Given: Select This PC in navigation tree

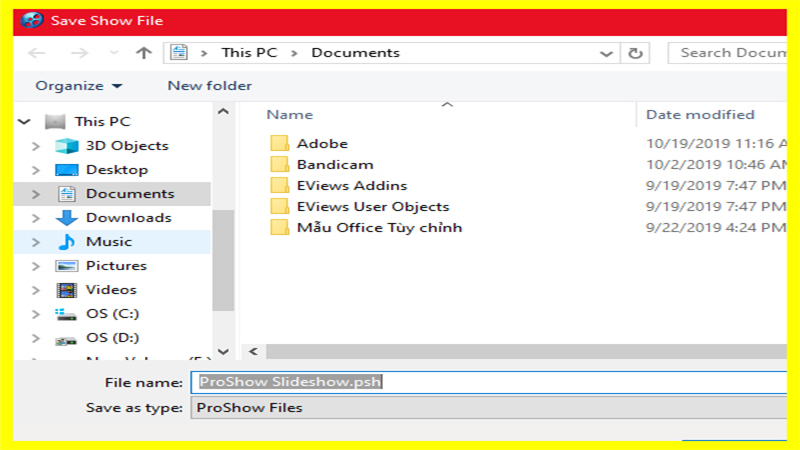Looking at the screenshot, I should tap(103, 121).
